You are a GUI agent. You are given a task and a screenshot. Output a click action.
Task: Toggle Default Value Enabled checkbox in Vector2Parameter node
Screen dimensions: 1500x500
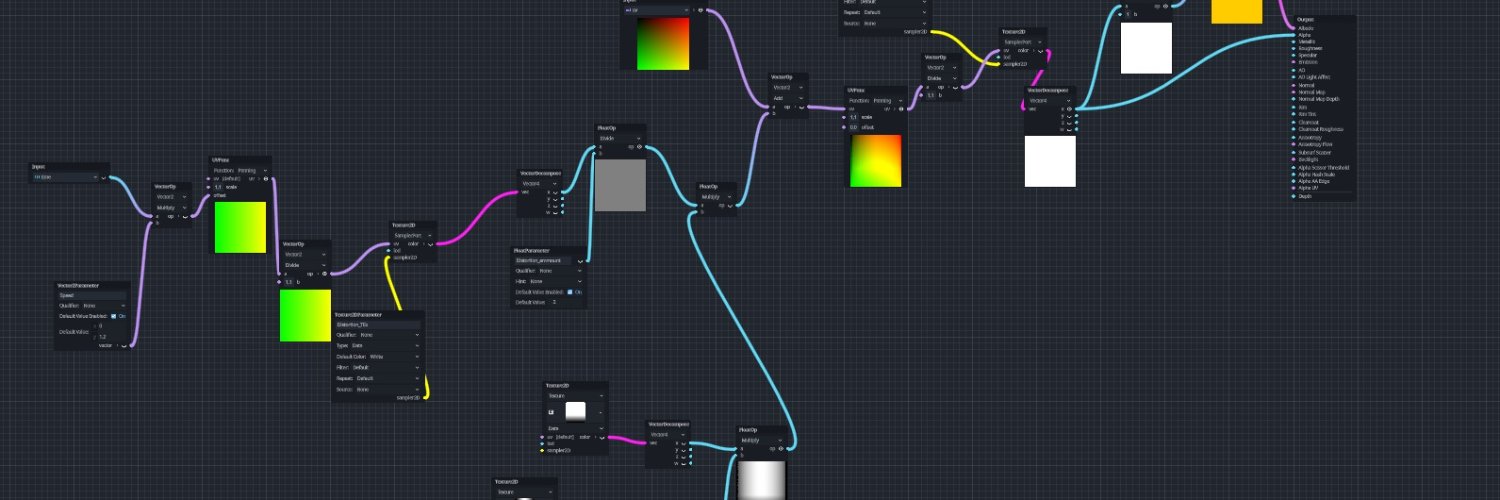click(x=113, y=316)
